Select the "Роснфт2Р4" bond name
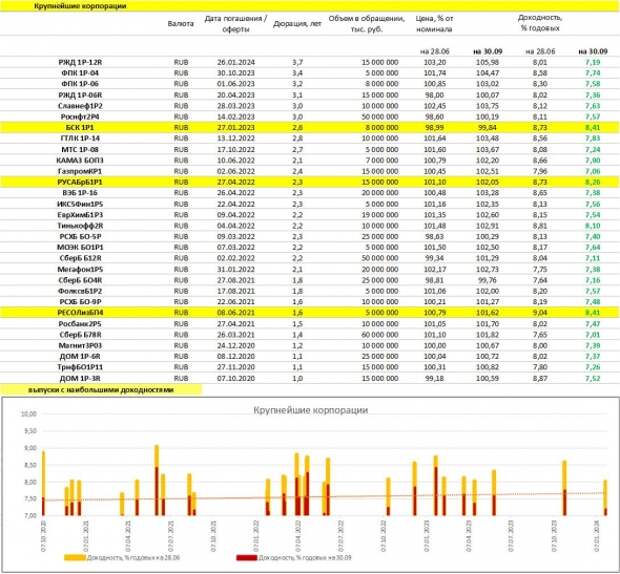Screen dimensions: 620x574 click(80, 117)
